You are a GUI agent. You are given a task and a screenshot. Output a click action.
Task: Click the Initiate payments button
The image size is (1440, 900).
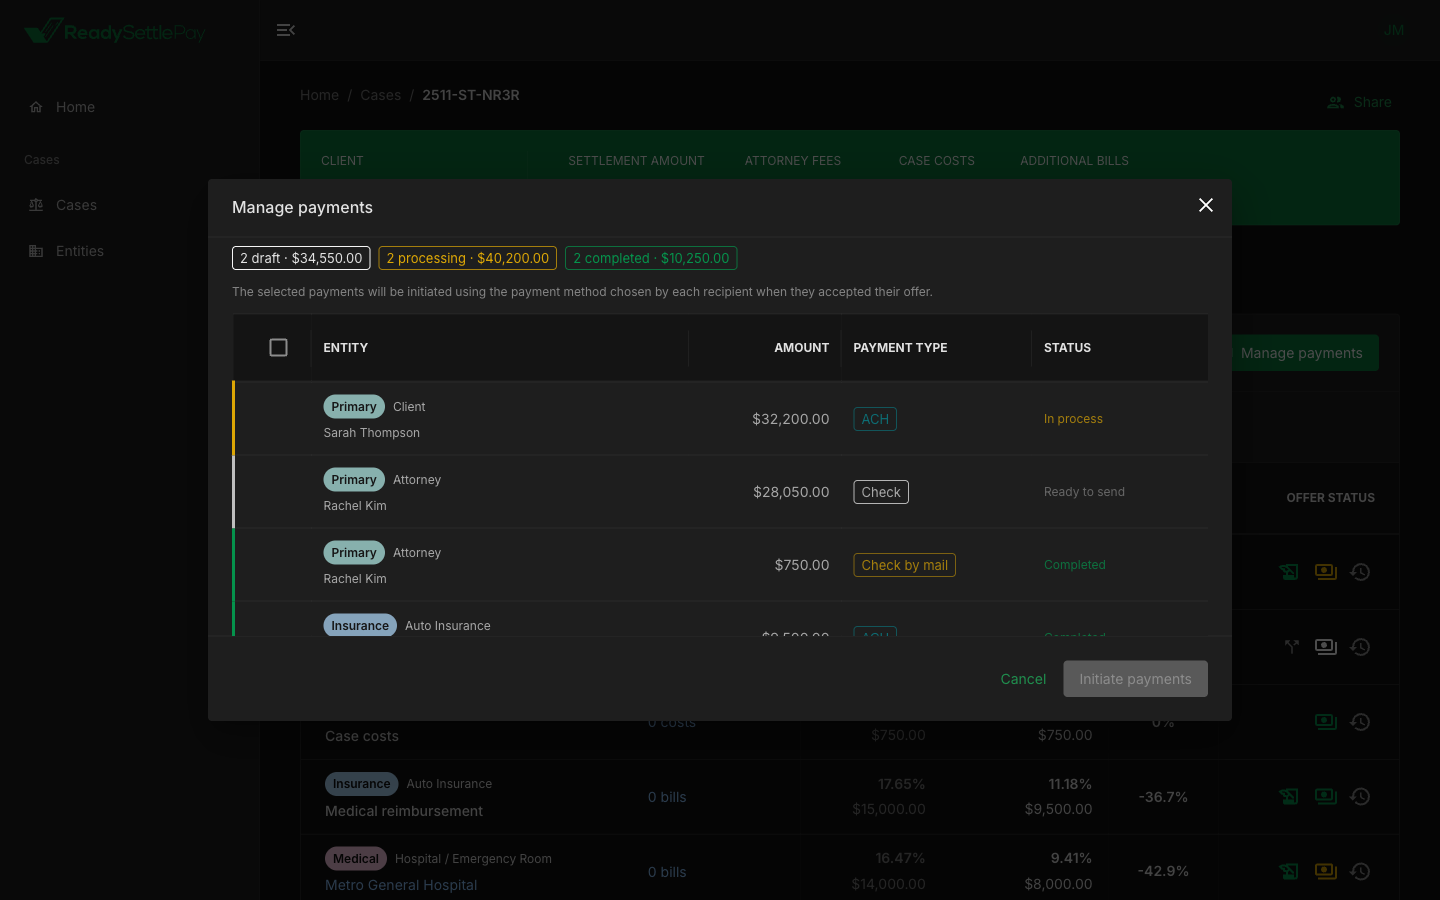(x=1135, y=679)
